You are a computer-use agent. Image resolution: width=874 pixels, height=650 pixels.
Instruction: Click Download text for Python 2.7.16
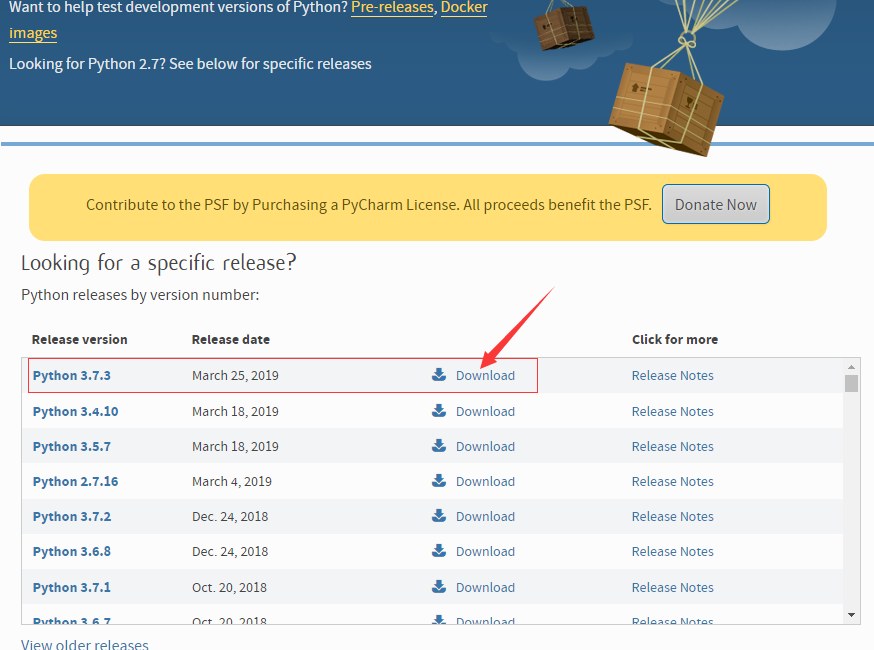pos(485,482)
